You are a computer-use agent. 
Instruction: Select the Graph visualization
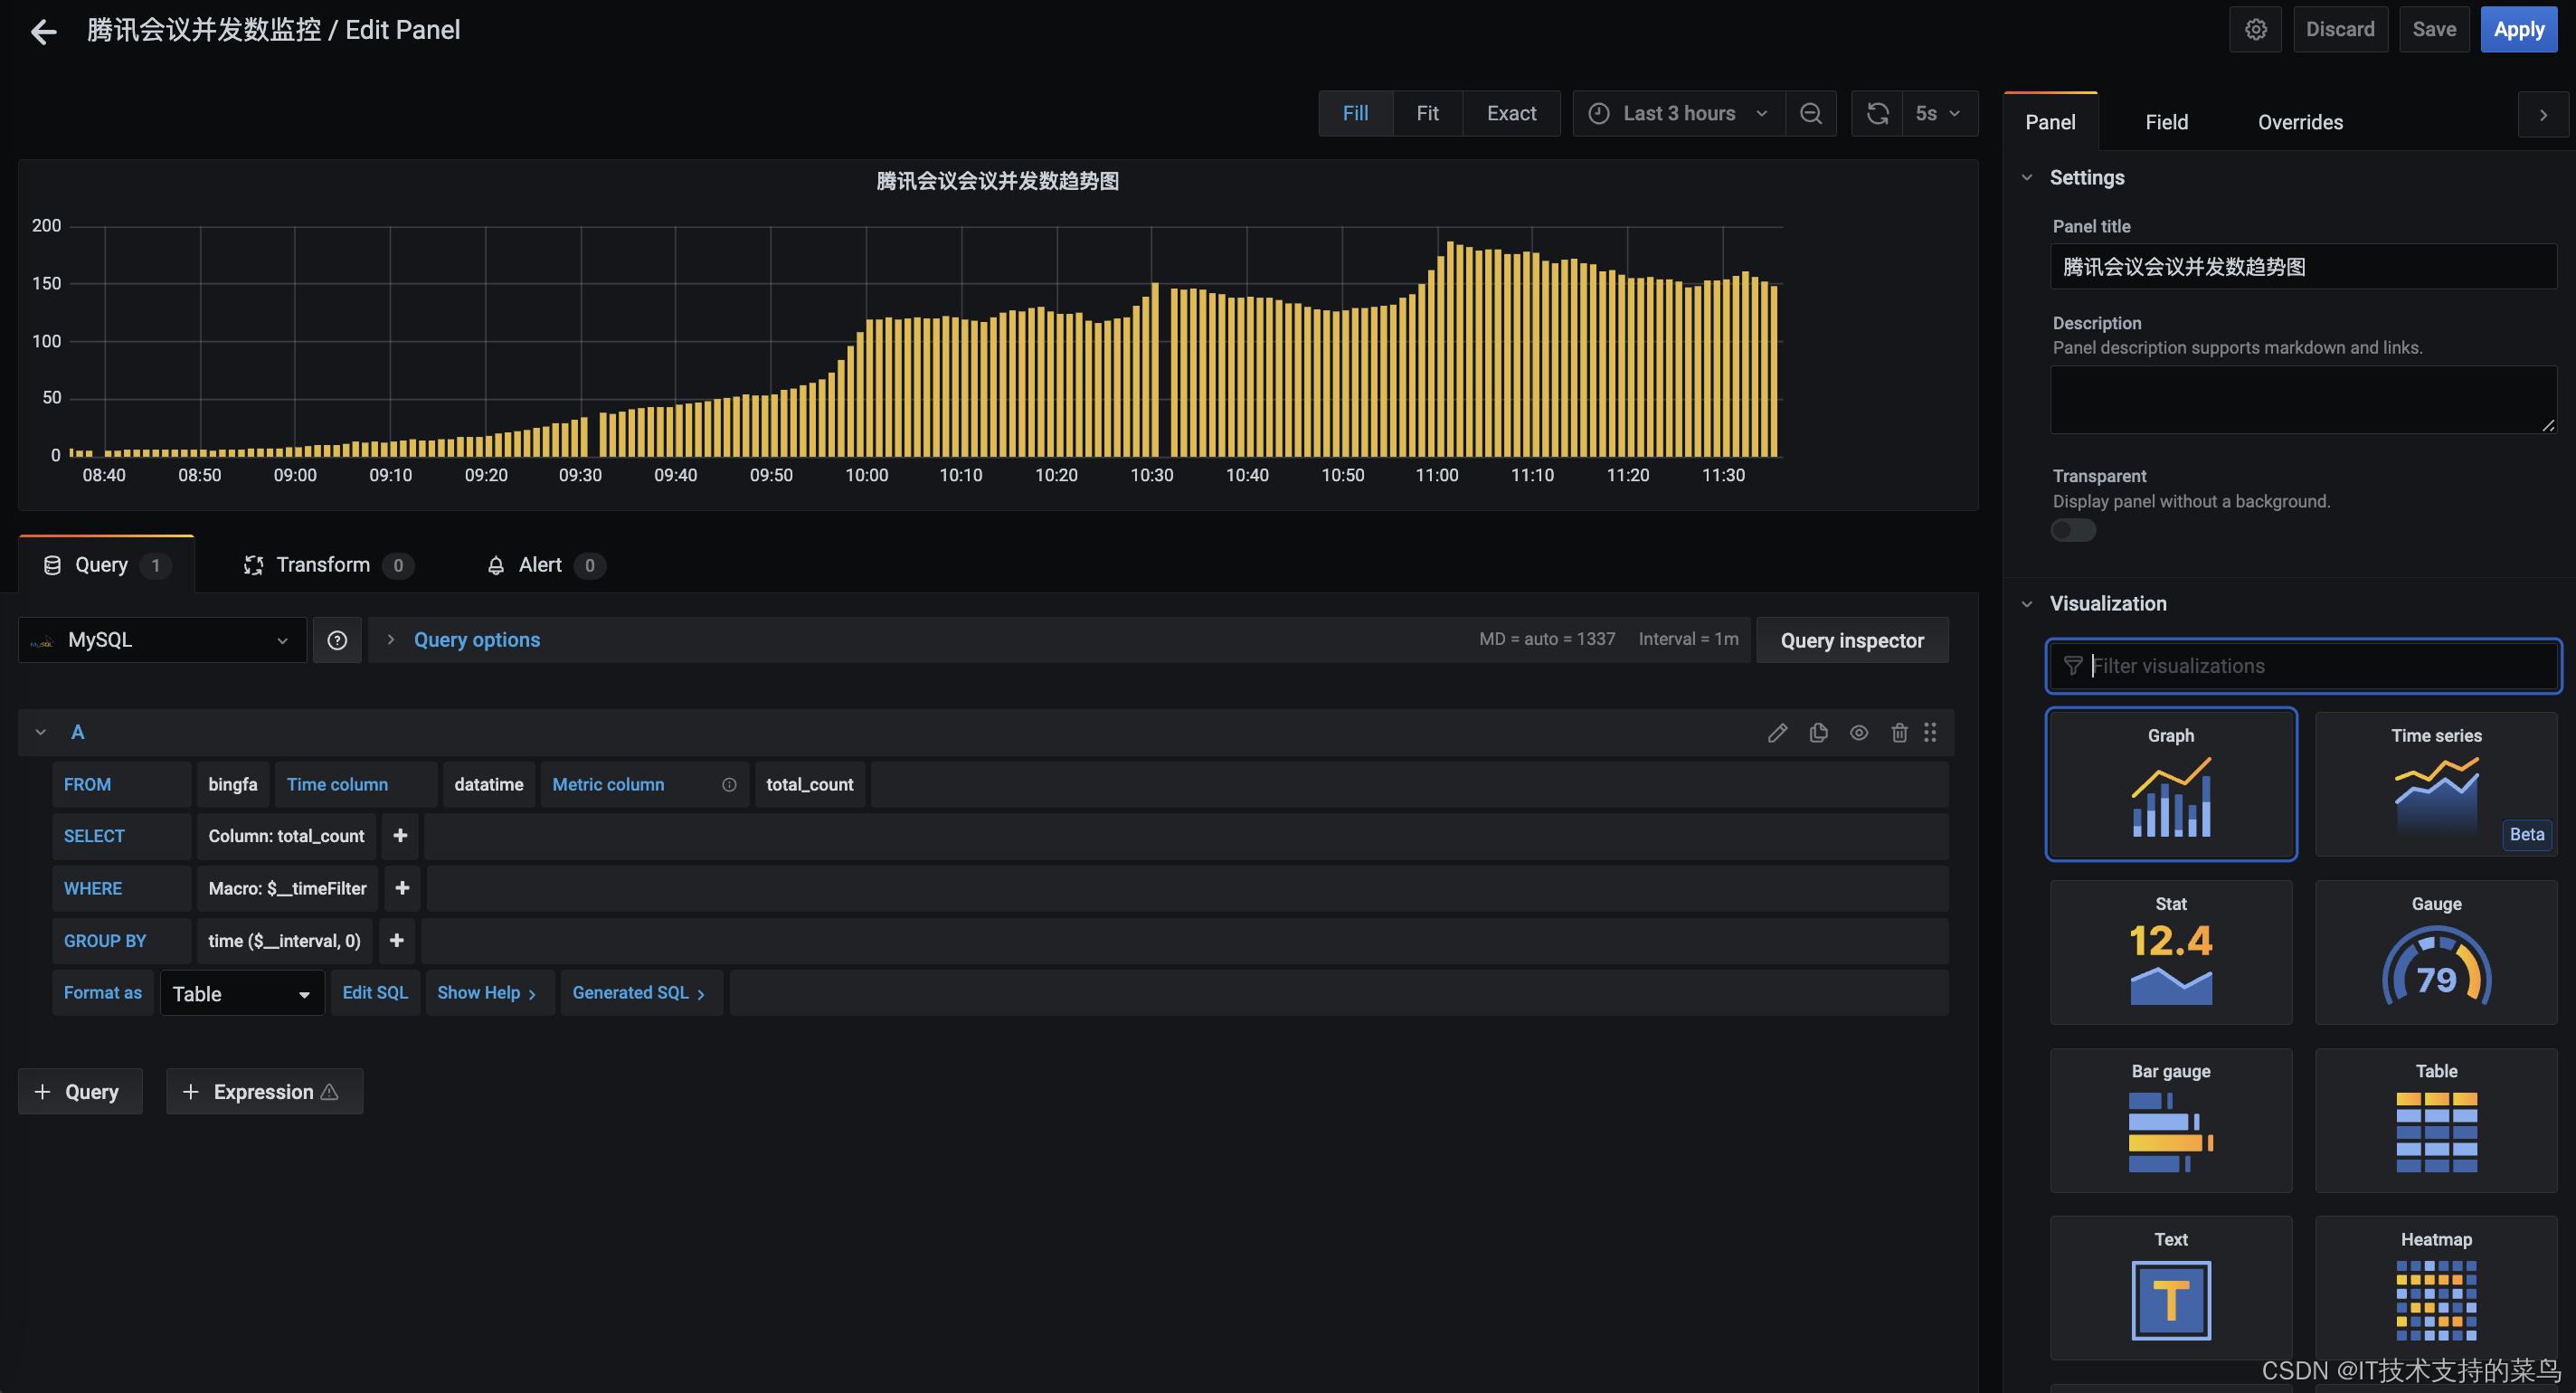[x=2171, y=785]
